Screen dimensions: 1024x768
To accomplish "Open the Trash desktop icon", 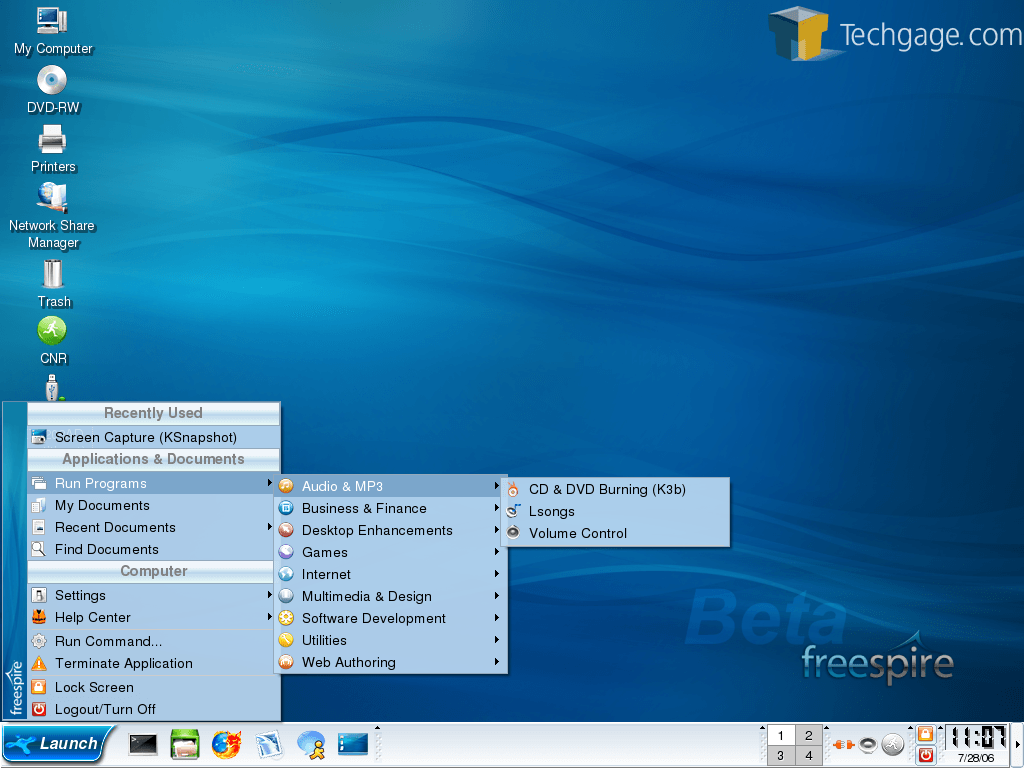I will click(x=53, y=283).
